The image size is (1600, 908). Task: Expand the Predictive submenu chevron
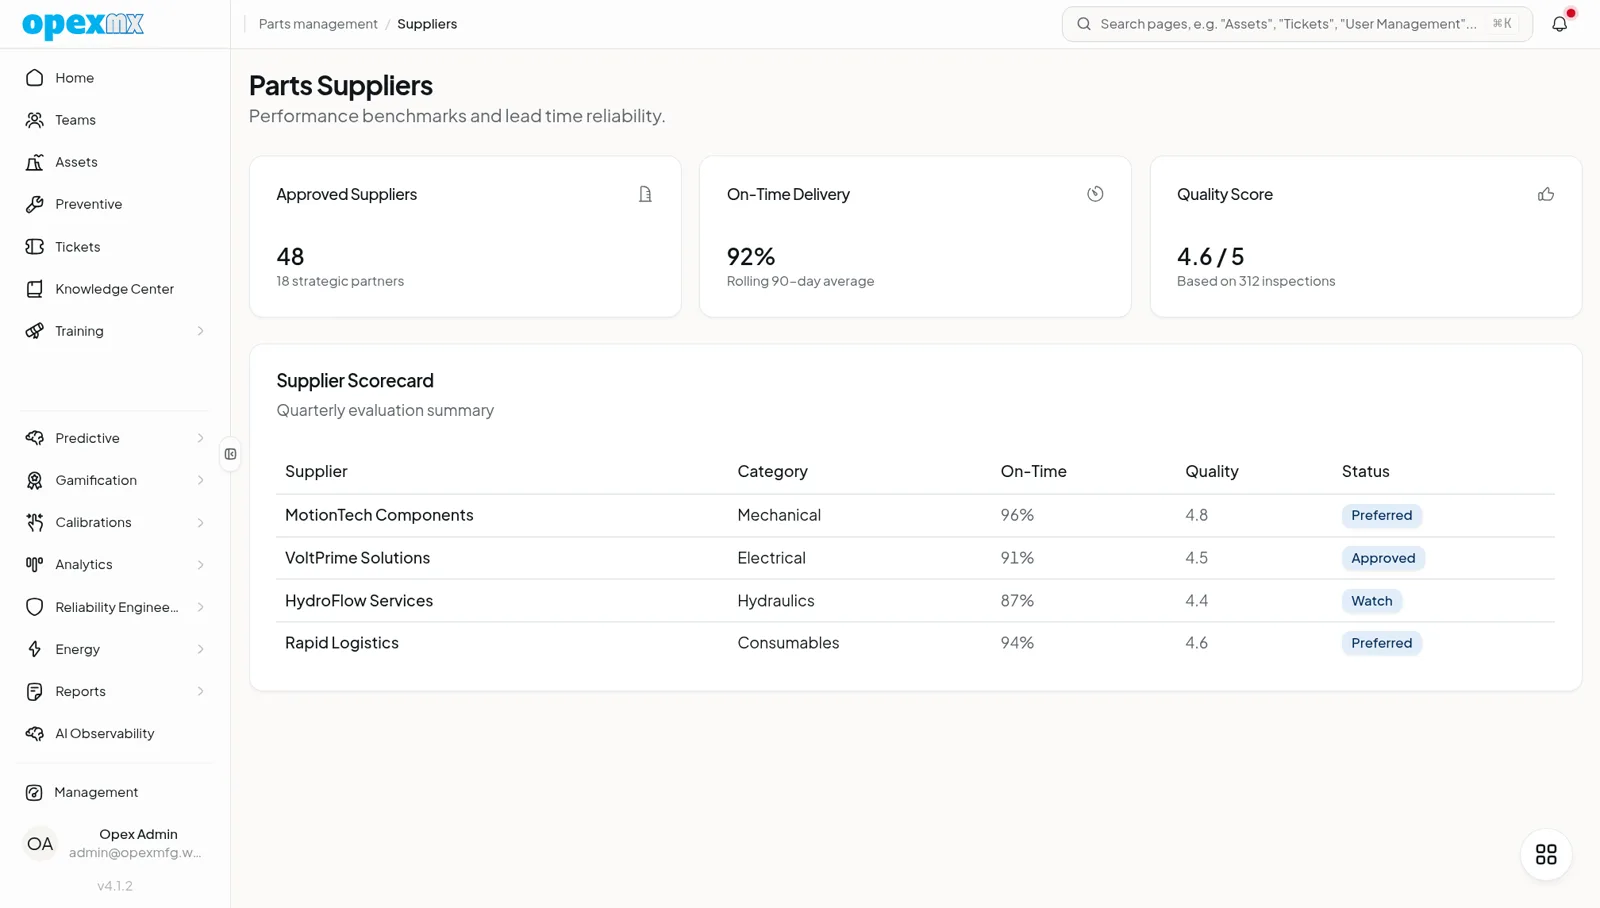200,438
